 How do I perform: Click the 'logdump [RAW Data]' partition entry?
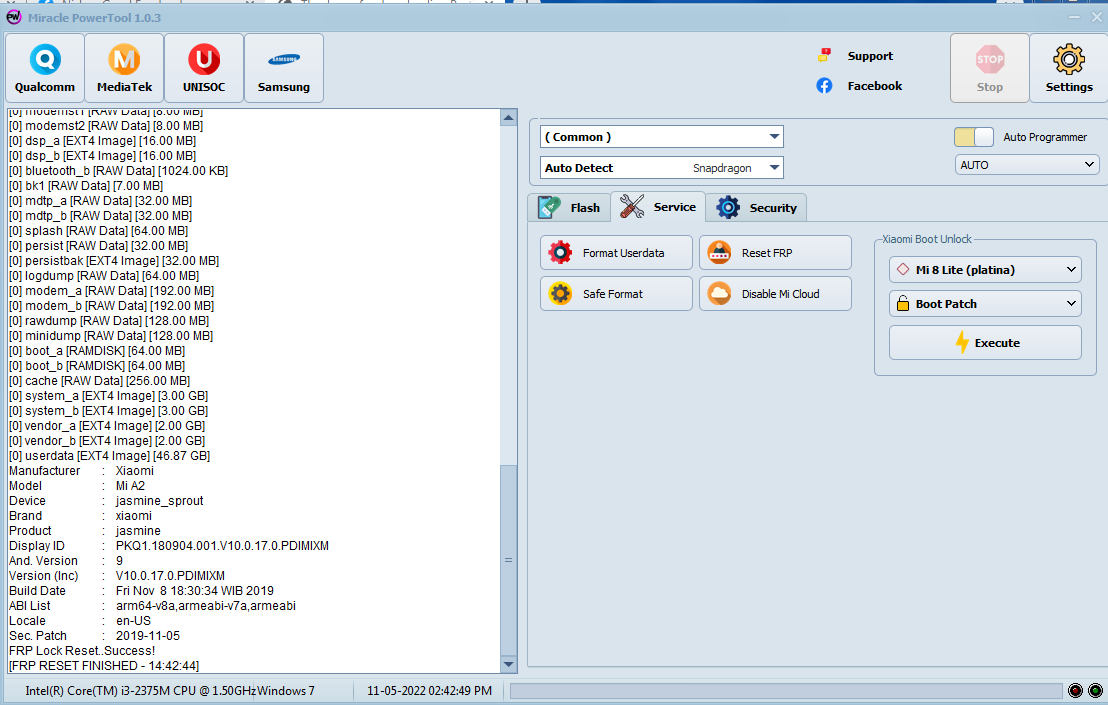104,276
